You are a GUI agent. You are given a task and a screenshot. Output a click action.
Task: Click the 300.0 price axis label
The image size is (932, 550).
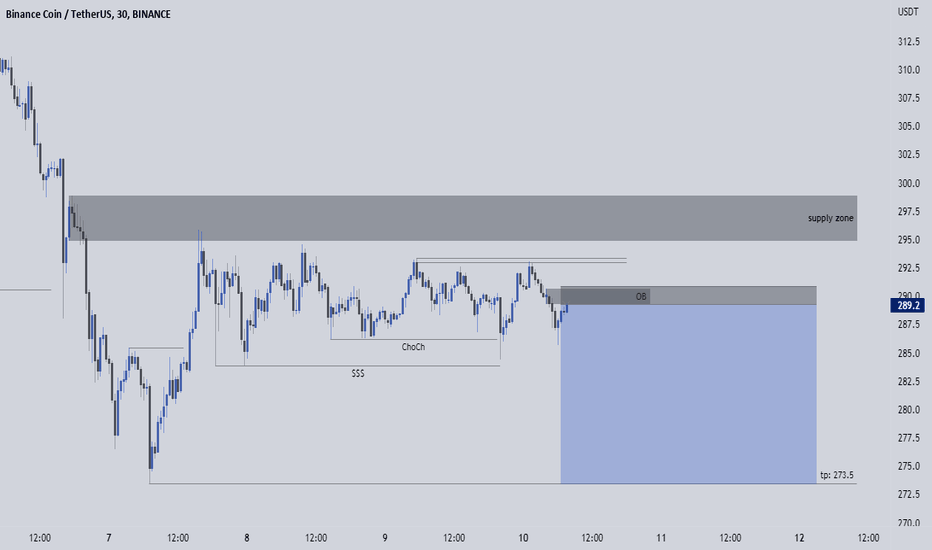[908, 183]
